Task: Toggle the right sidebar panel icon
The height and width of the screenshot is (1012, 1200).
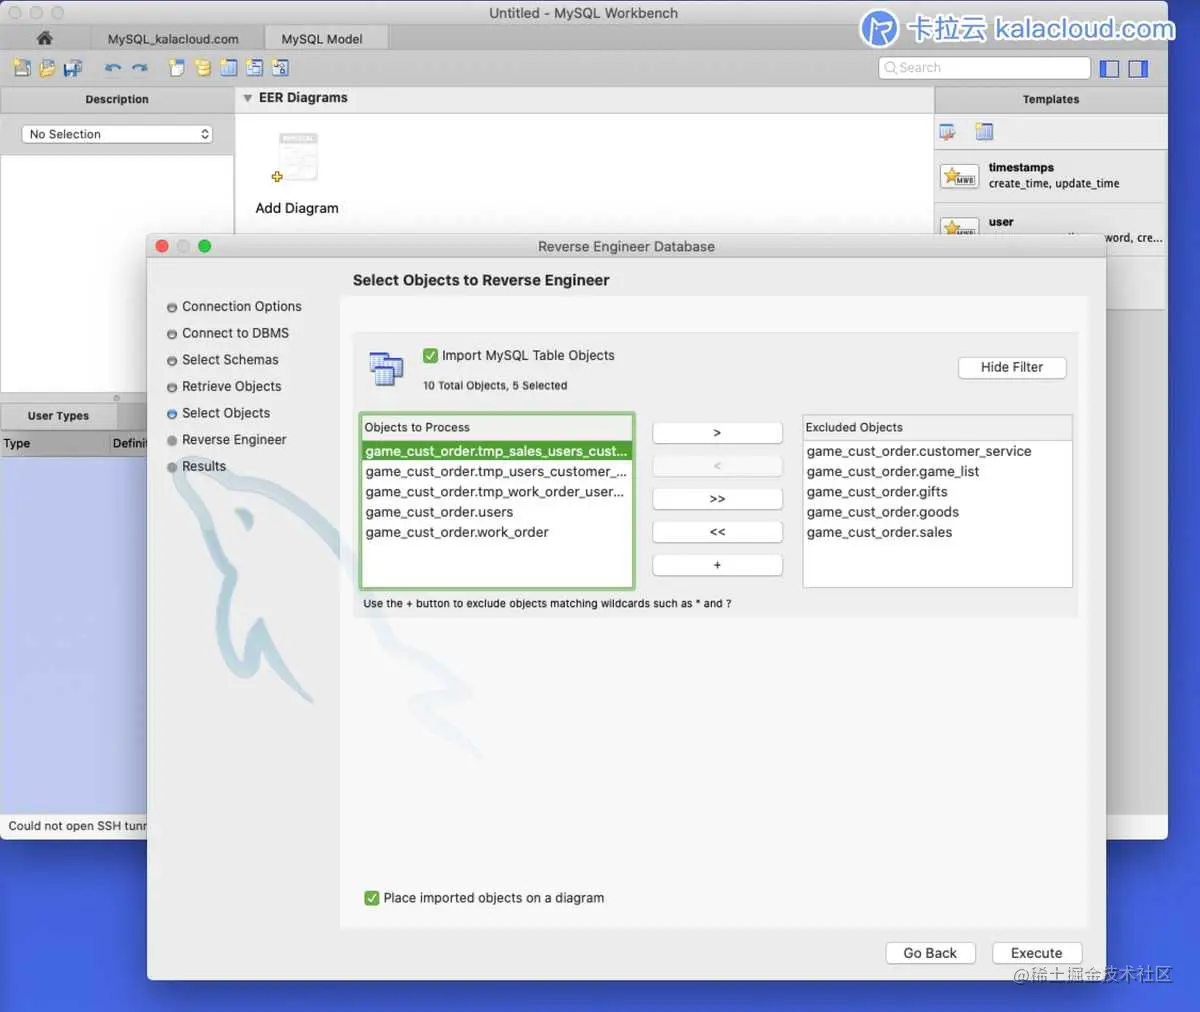Action: tap(1138, 68)
